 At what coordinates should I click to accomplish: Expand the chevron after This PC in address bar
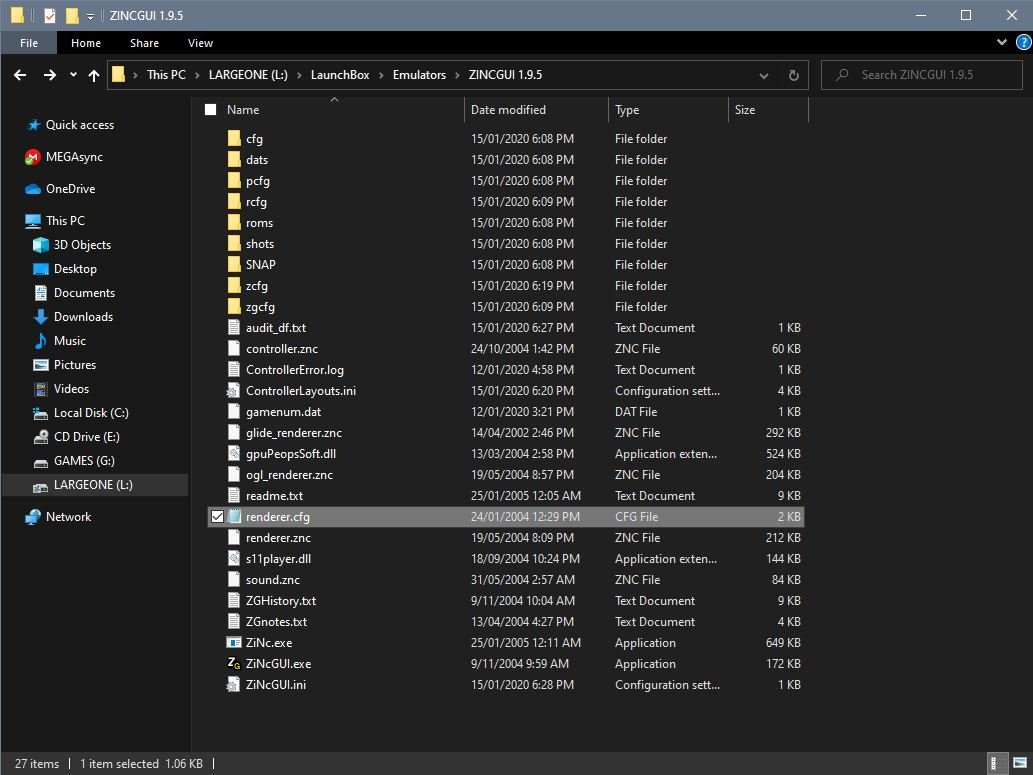click(197, 75)
